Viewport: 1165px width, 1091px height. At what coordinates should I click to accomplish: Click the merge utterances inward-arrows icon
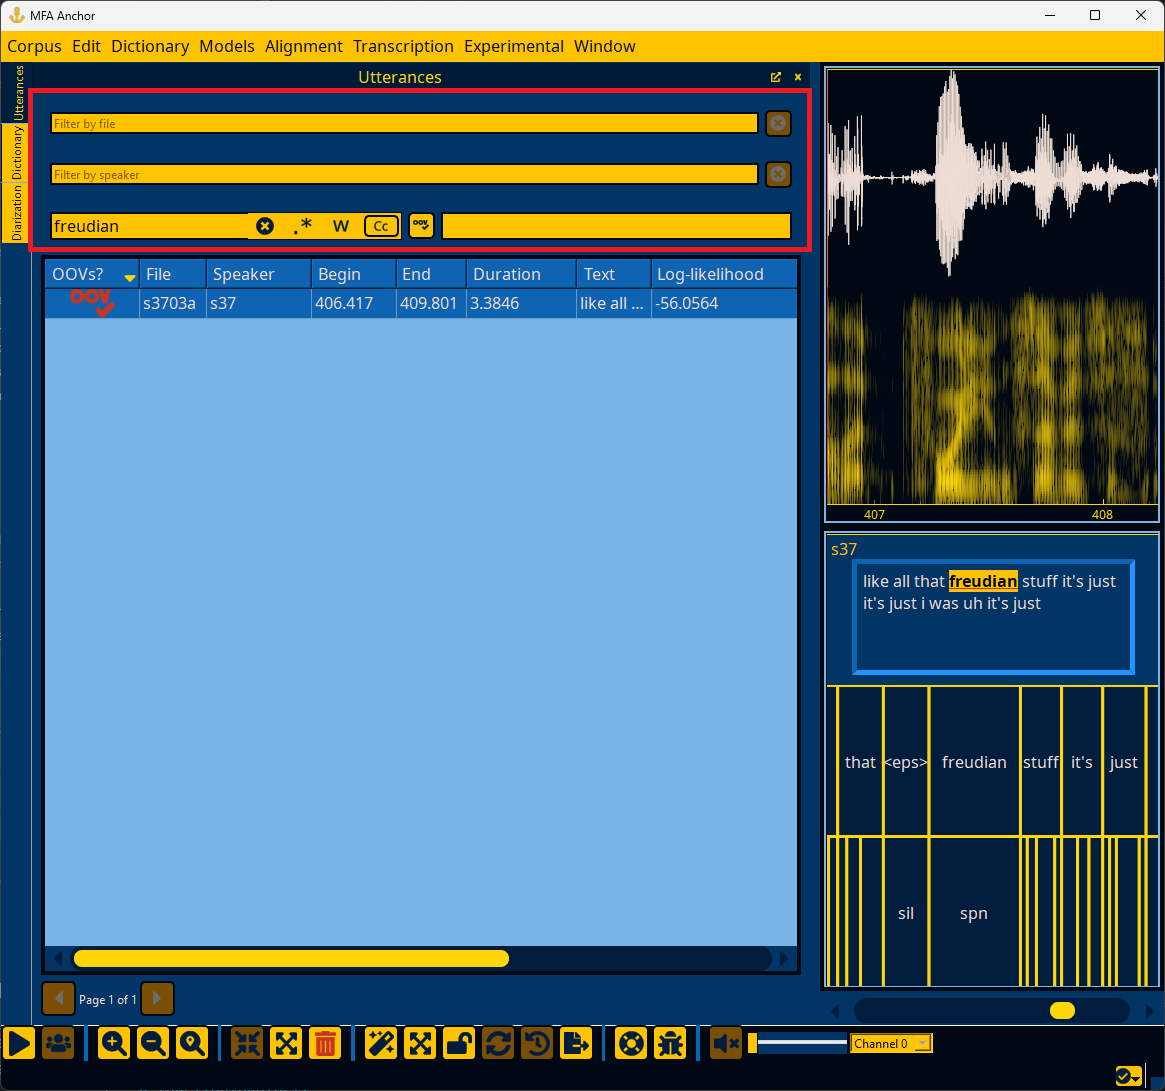click(x=247, y=1043)
